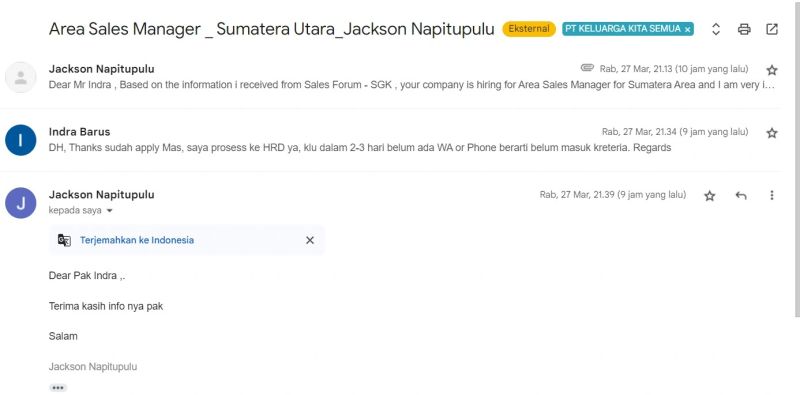800x395 pixels.
Task: Show trimmed content ellipsis button
Action: click(x=58, y=388)
